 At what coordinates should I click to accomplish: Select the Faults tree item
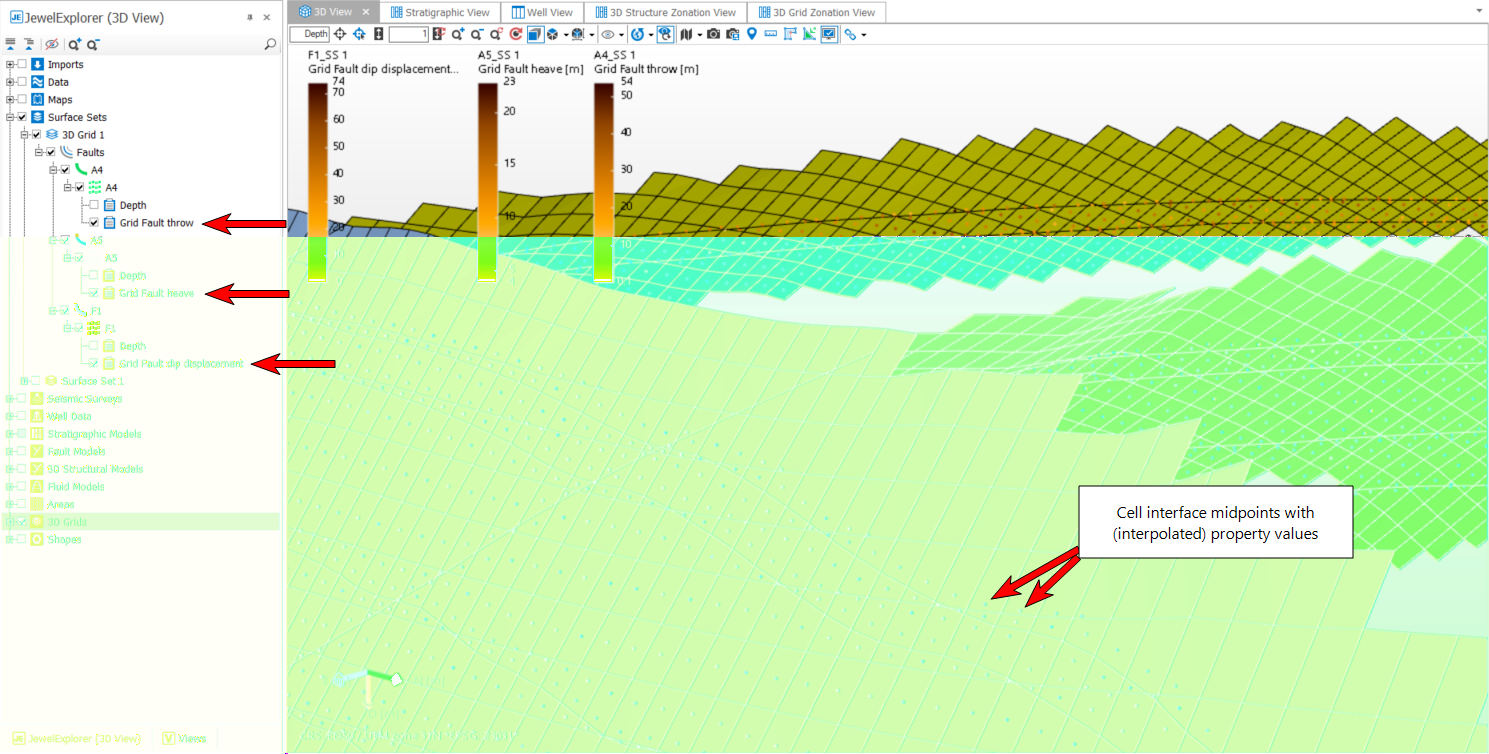point(90,152)
